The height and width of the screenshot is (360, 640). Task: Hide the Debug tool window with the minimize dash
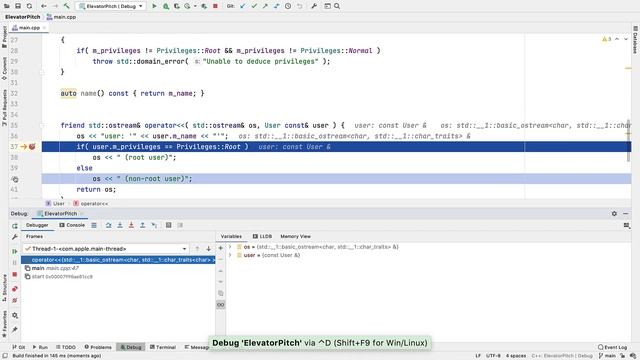625,213
